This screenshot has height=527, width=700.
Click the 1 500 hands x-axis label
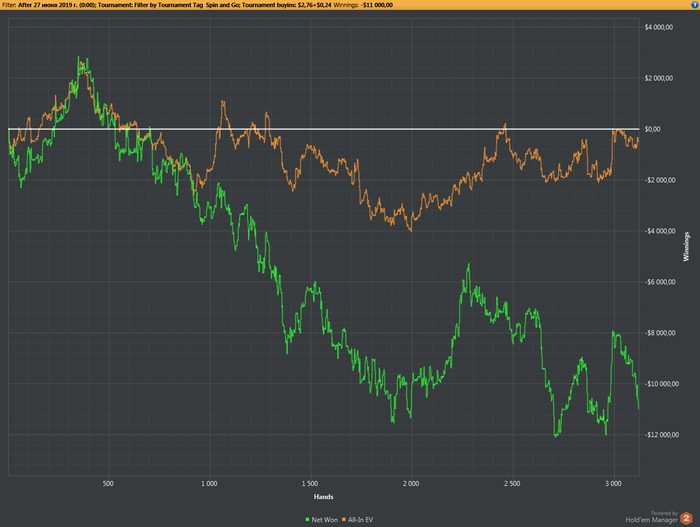pos(310,484)
